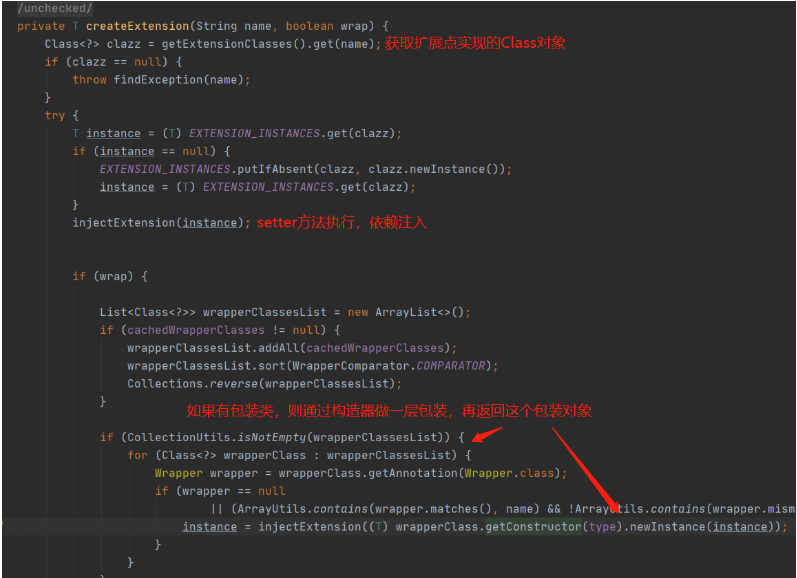Click the getExtensionClasses() call
Screen dimensions: 797x578
tap(234, 44)
